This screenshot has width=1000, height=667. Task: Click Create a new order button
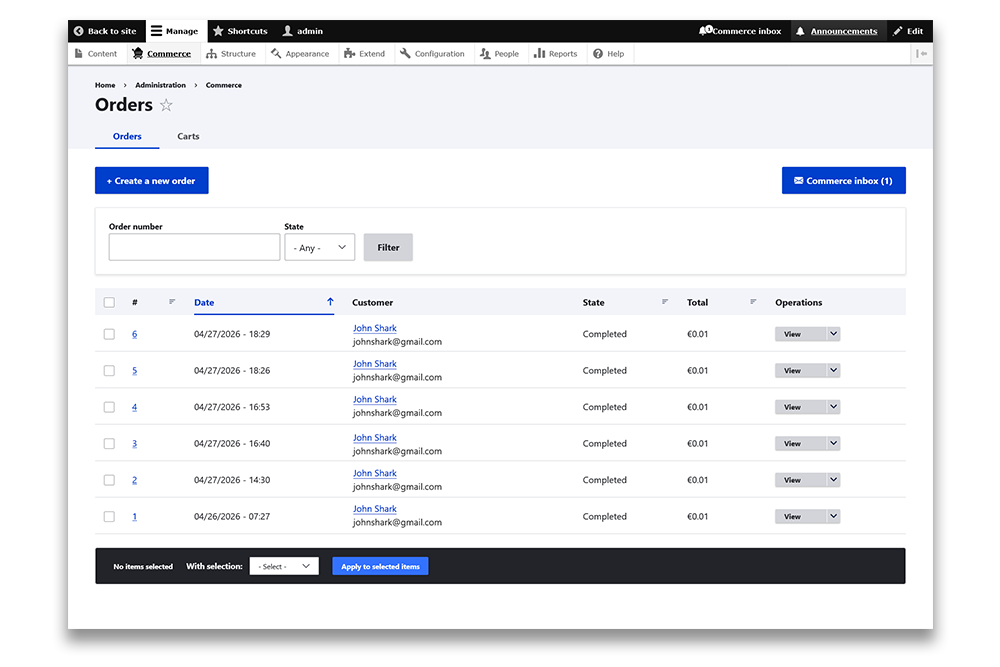[152, 180]
